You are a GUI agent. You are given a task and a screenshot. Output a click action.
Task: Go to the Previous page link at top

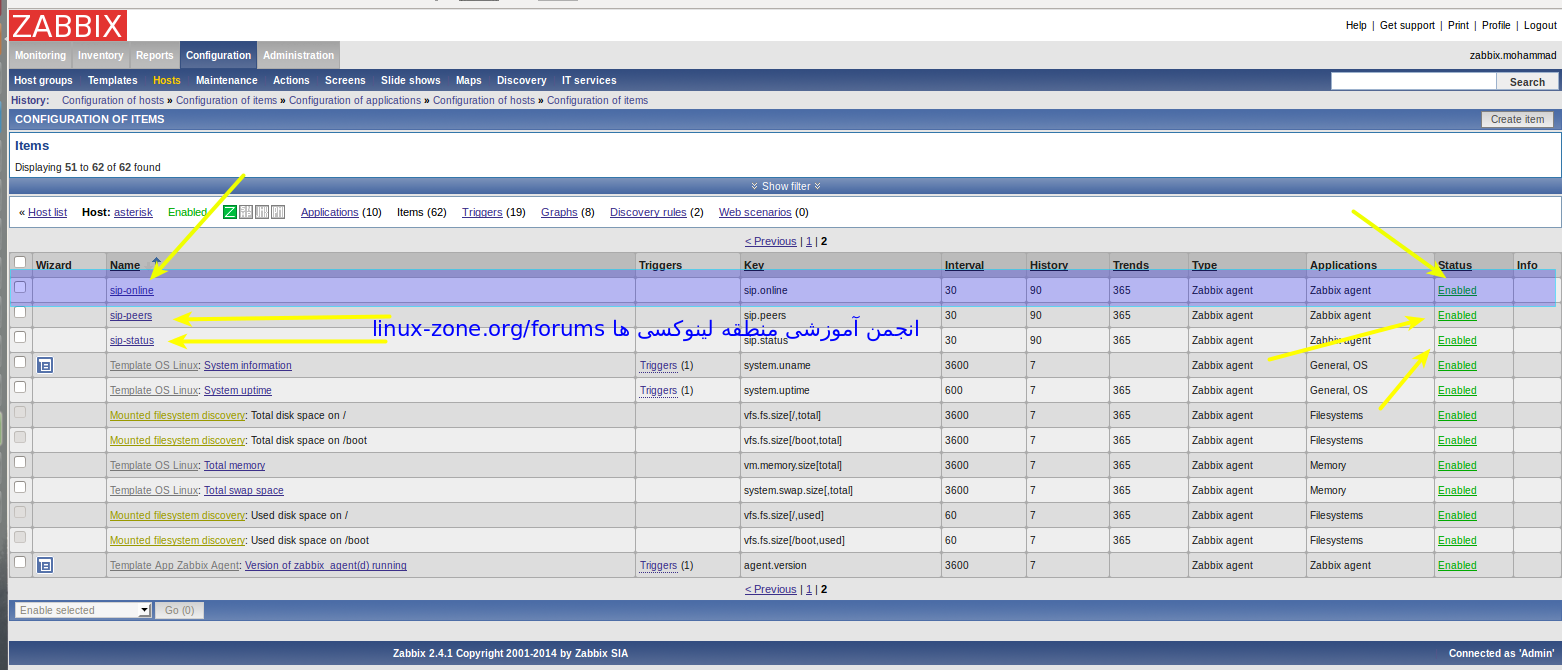(770, 241)
